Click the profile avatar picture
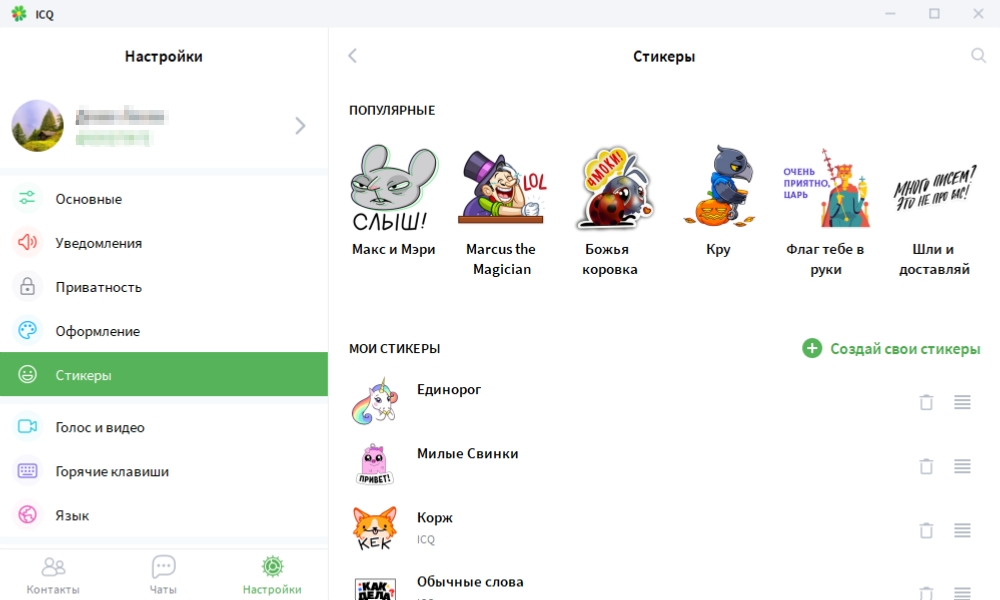The height and width of the screenshot is (600, 1000). coord(38,126)
